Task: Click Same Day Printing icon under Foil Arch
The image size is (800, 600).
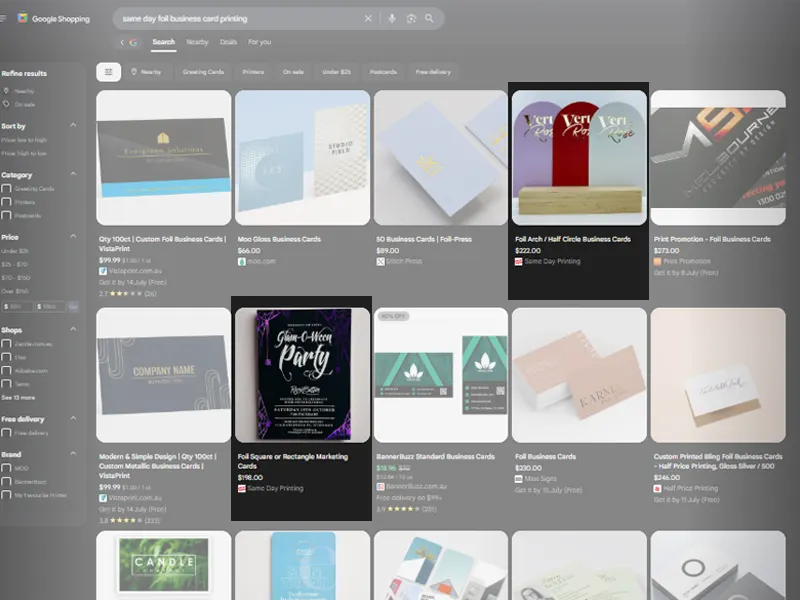Action: click(x=518, y=261)
